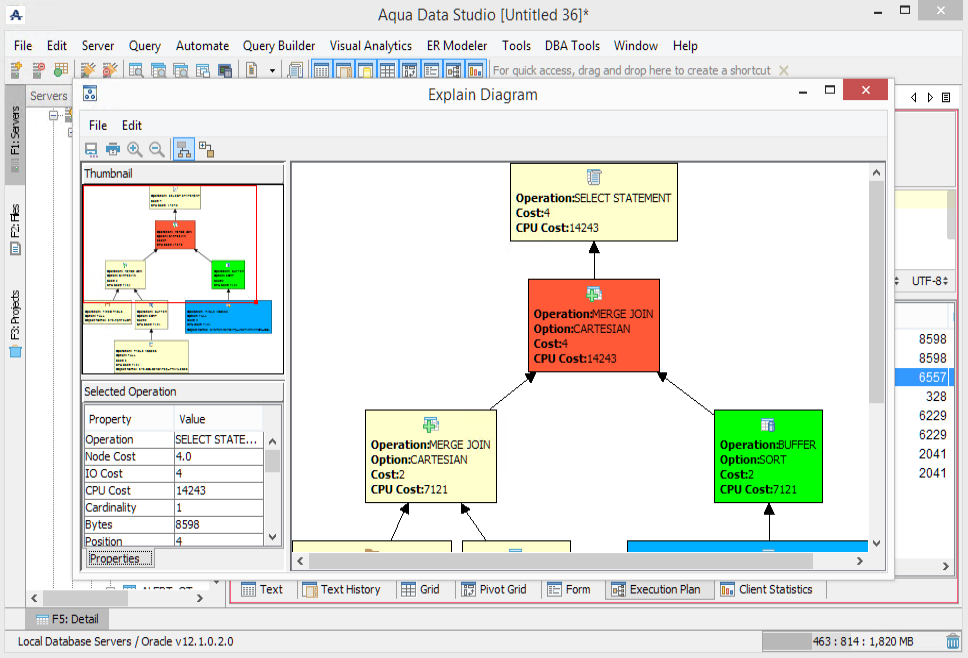Viewport: 968px width, 658px height.
Task: Open the ER Modeler menu
Action: click(x=457, y=46)
